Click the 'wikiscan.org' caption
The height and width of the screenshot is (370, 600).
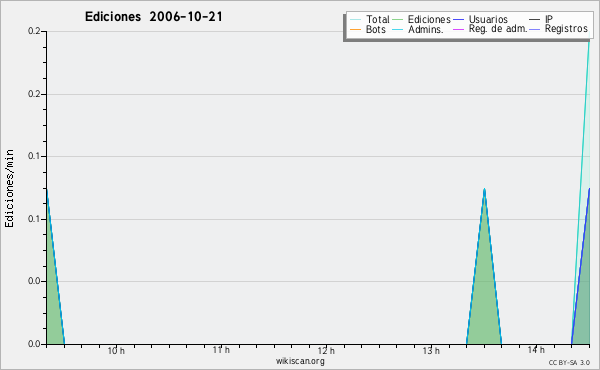point(300,361)
